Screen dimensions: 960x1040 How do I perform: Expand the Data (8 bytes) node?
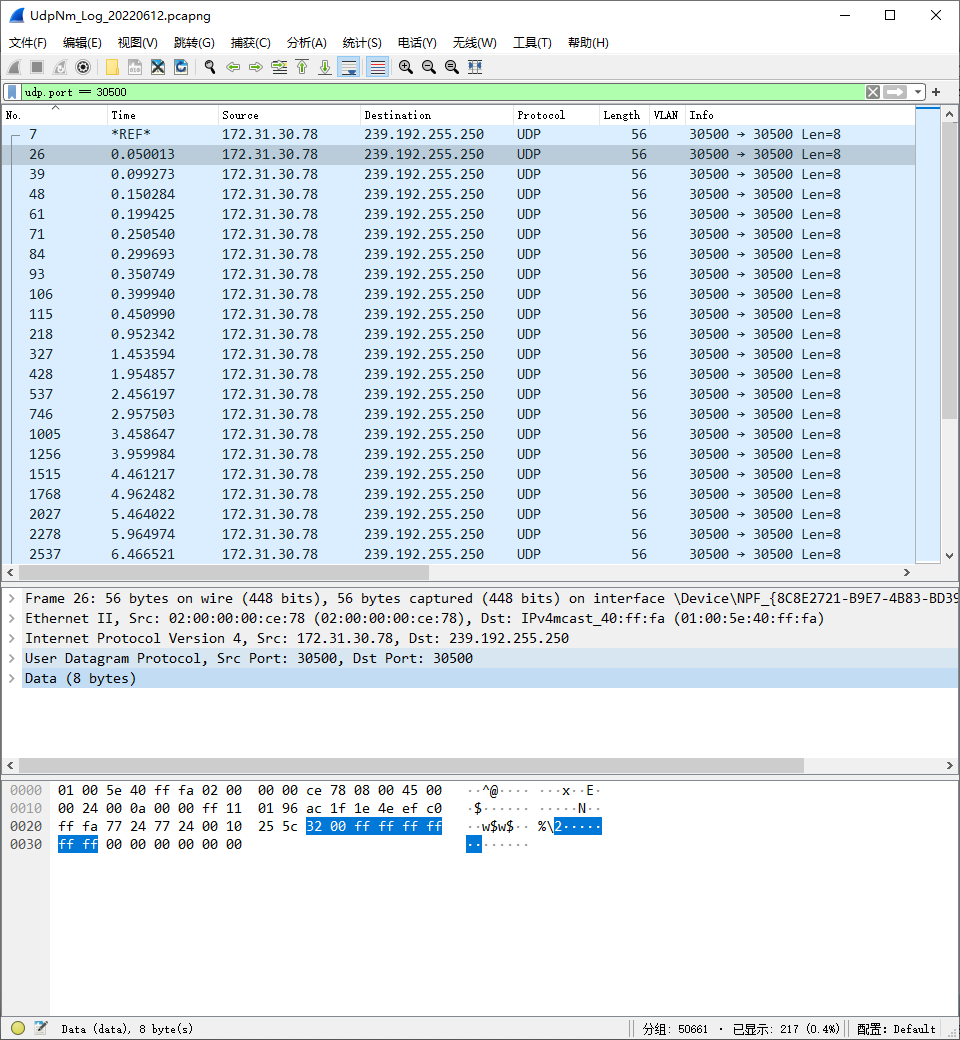[11, 678]
